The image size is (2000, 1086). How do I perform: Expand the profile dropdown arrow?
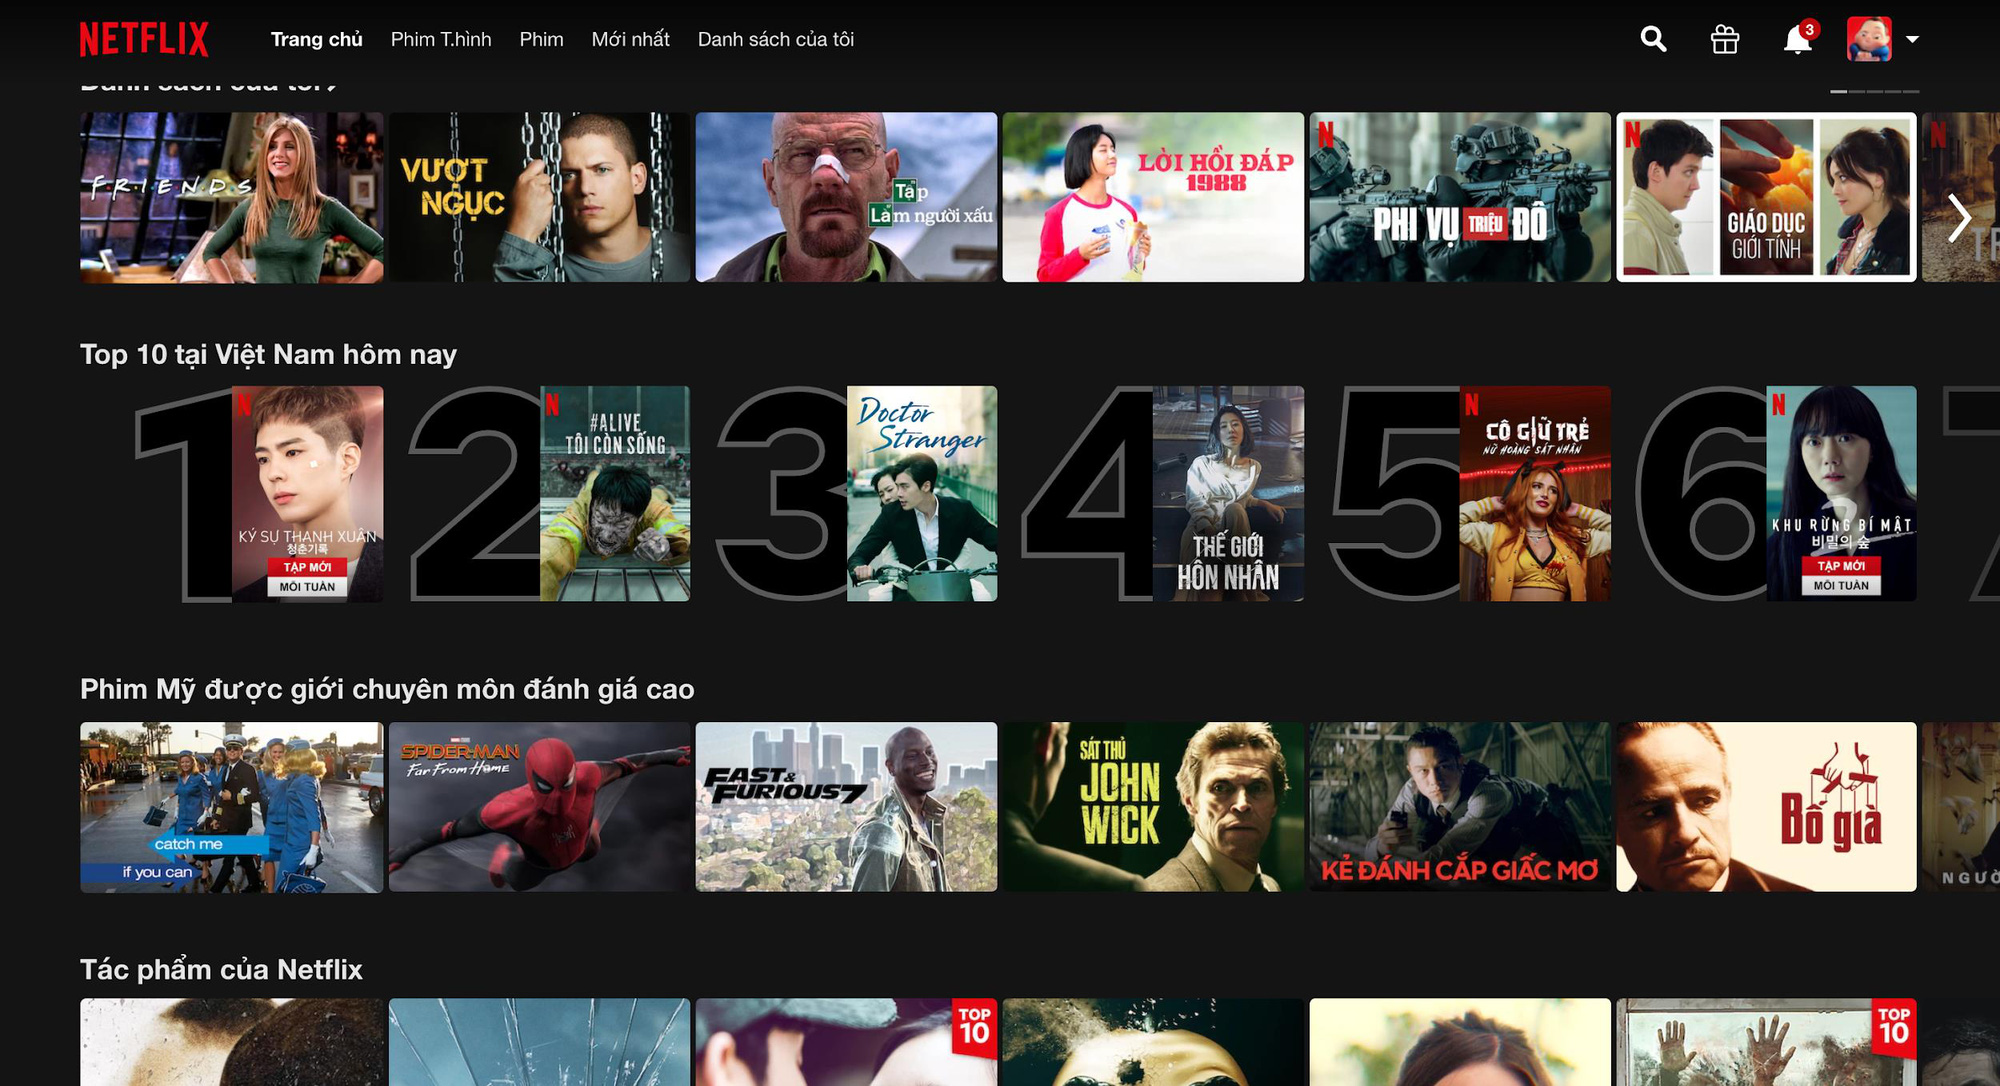(x=1912, y=39)
